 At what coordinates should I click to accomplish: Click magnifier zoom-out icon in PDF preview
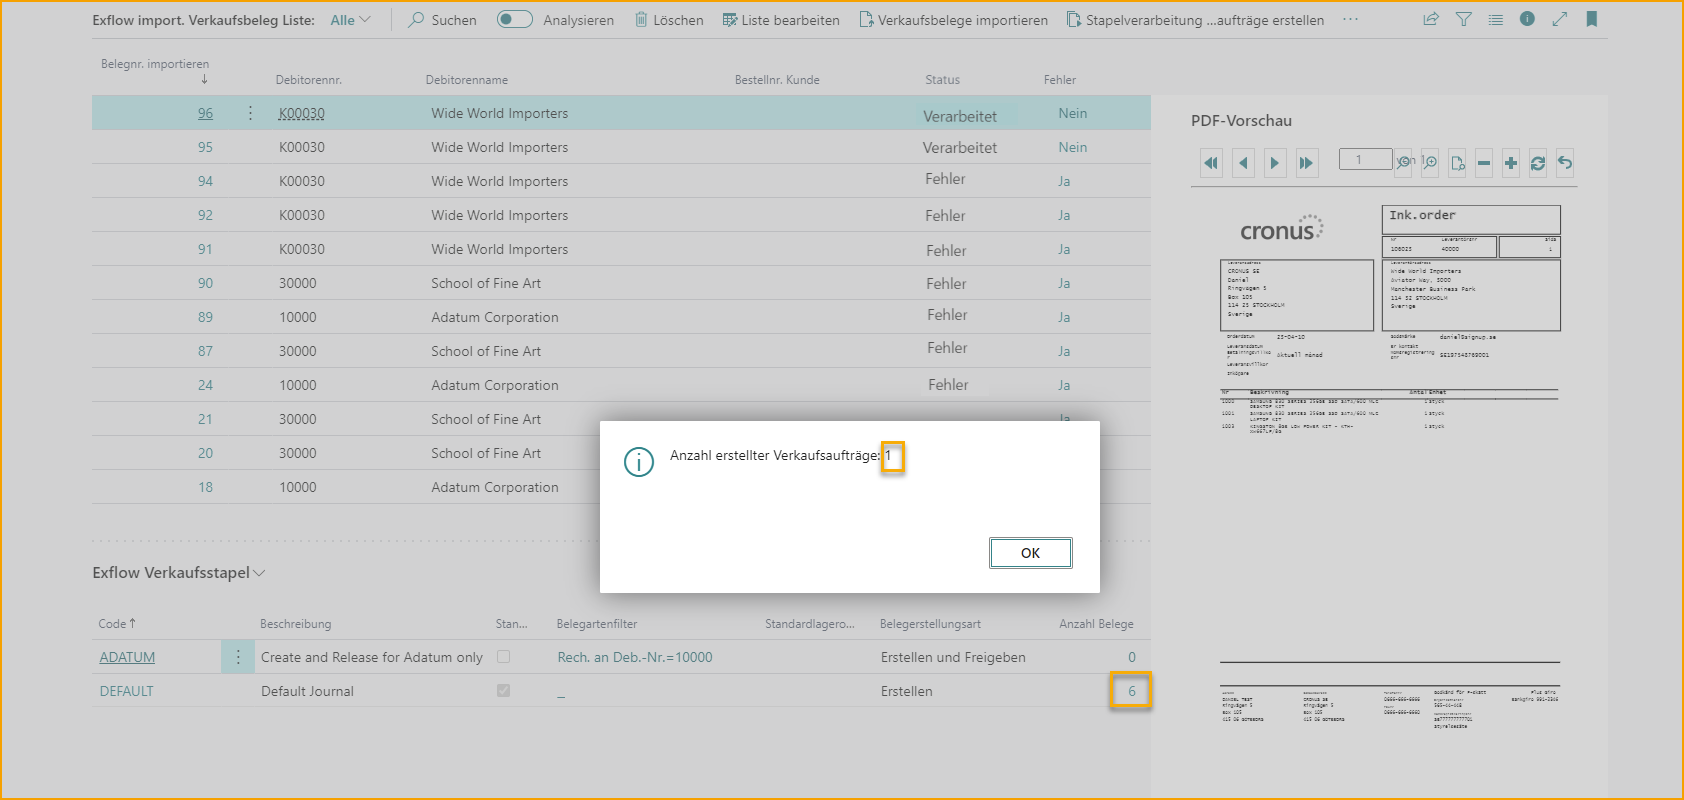coord(1404,162)
